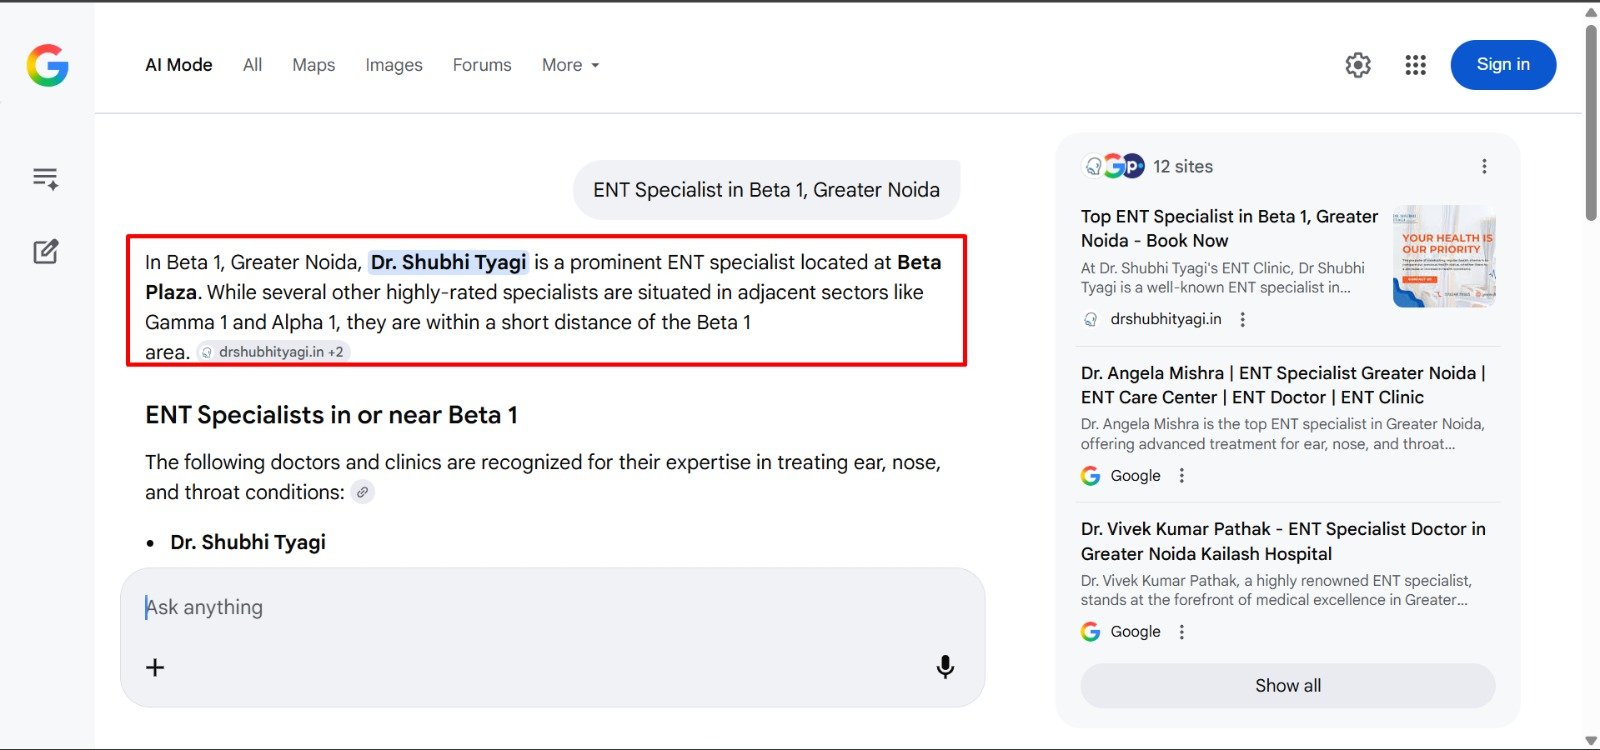This screenshot has height=750, width=1600.
Task: Click the plus attachment icon
Action: click(155, 667)
